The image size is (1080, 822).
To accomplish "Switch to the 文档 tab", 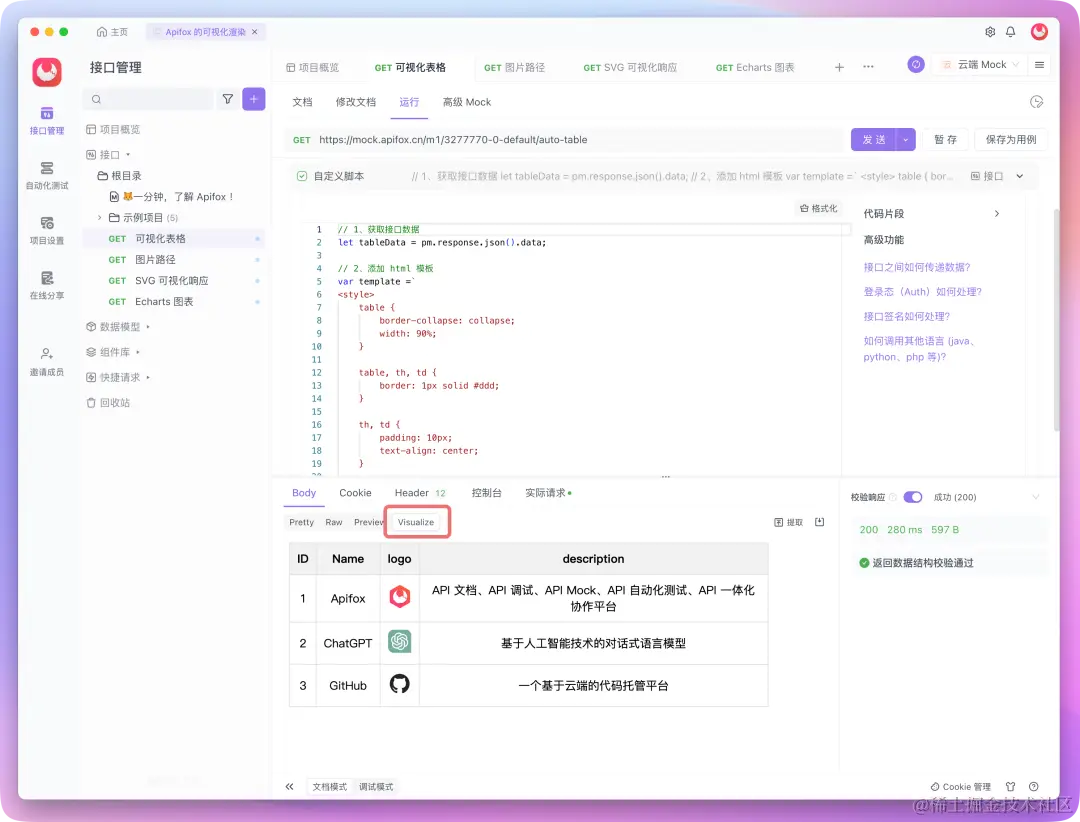I will [302, 102].
